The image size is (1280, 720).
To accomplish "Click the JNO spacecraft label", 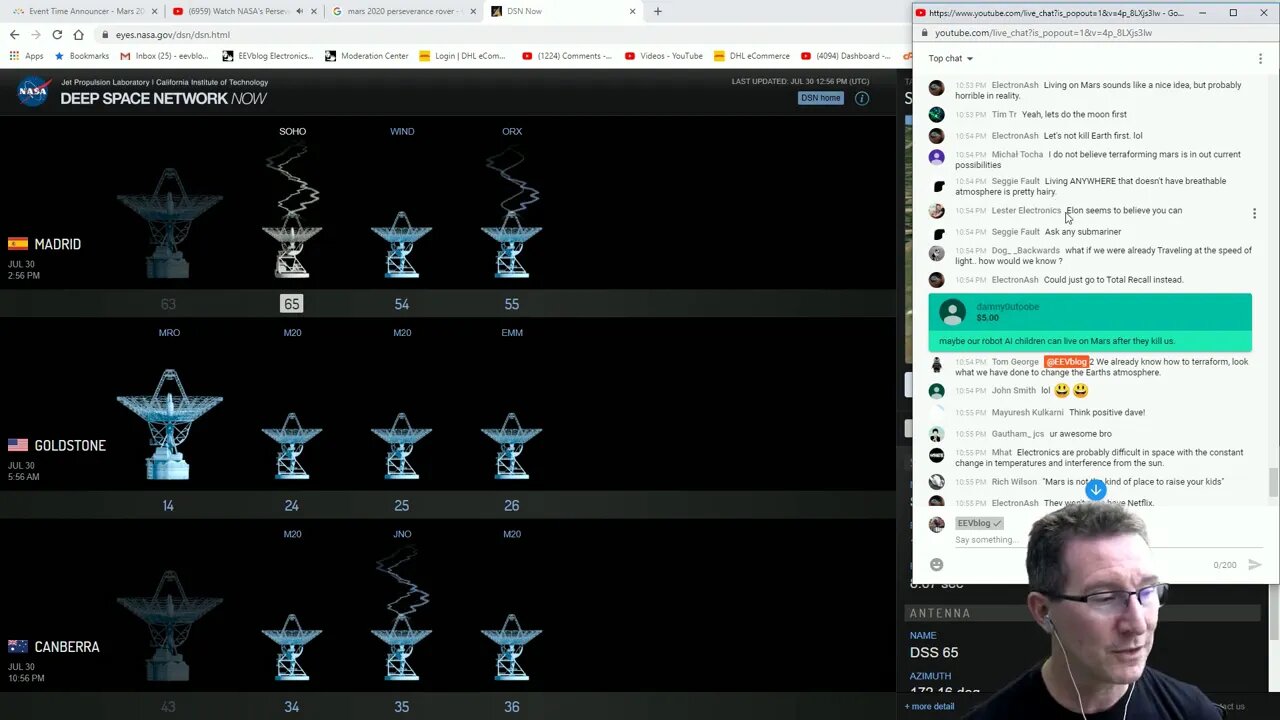I will tap(402, 534).
